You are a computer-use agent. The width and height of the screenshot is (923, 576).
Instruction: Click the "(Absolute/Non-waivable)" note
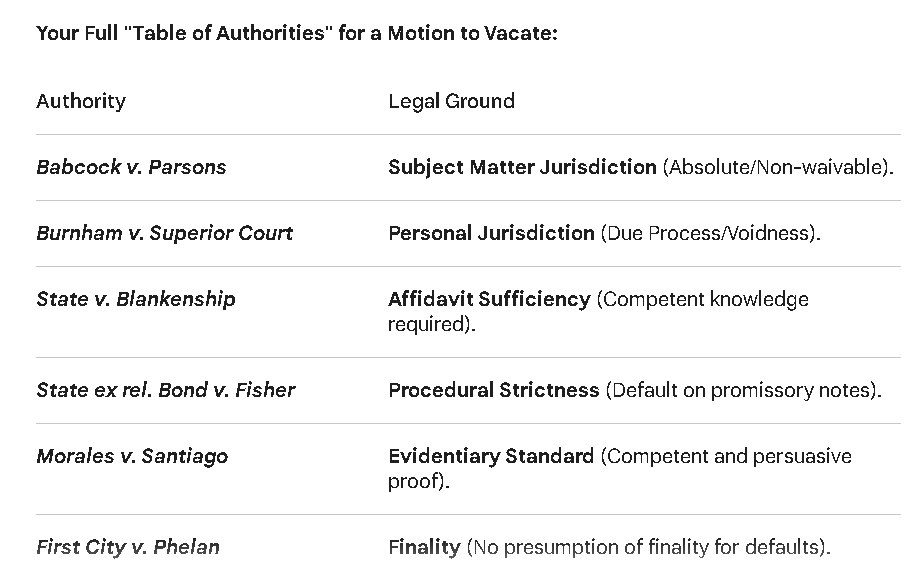pos(778,167)
